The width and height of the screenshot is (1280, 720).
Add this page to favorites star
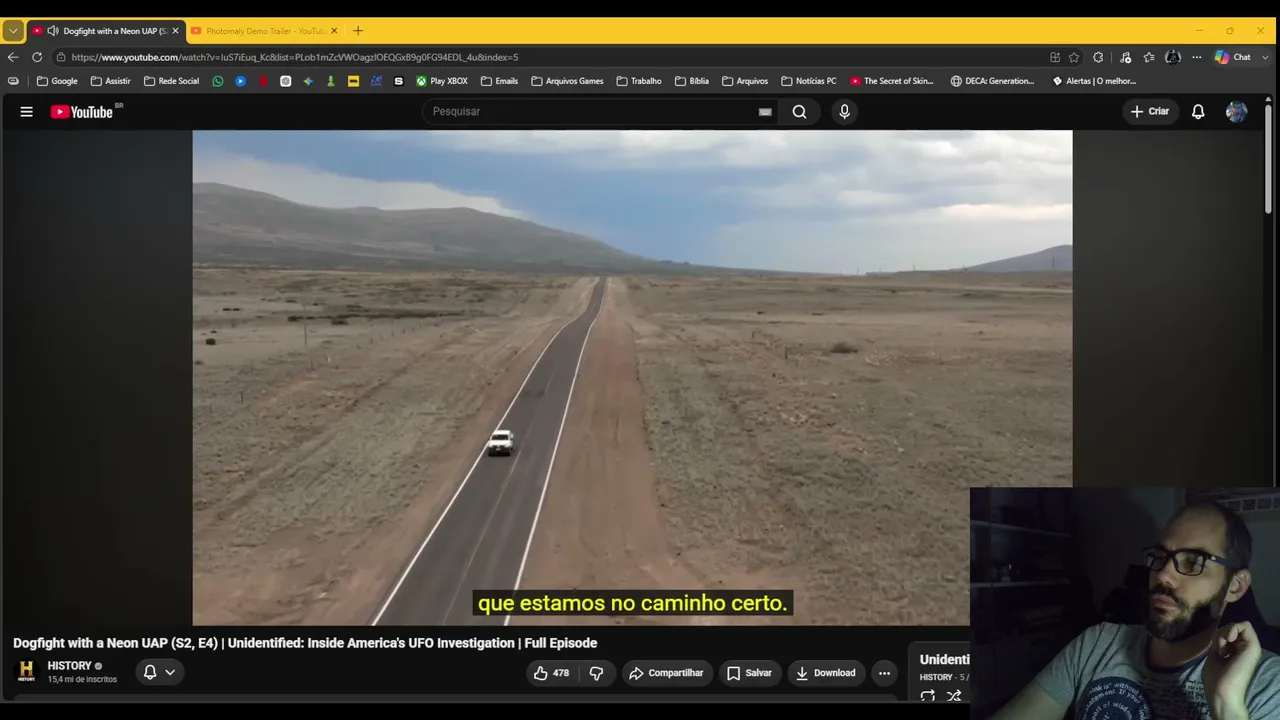[x=1074, y=57]
